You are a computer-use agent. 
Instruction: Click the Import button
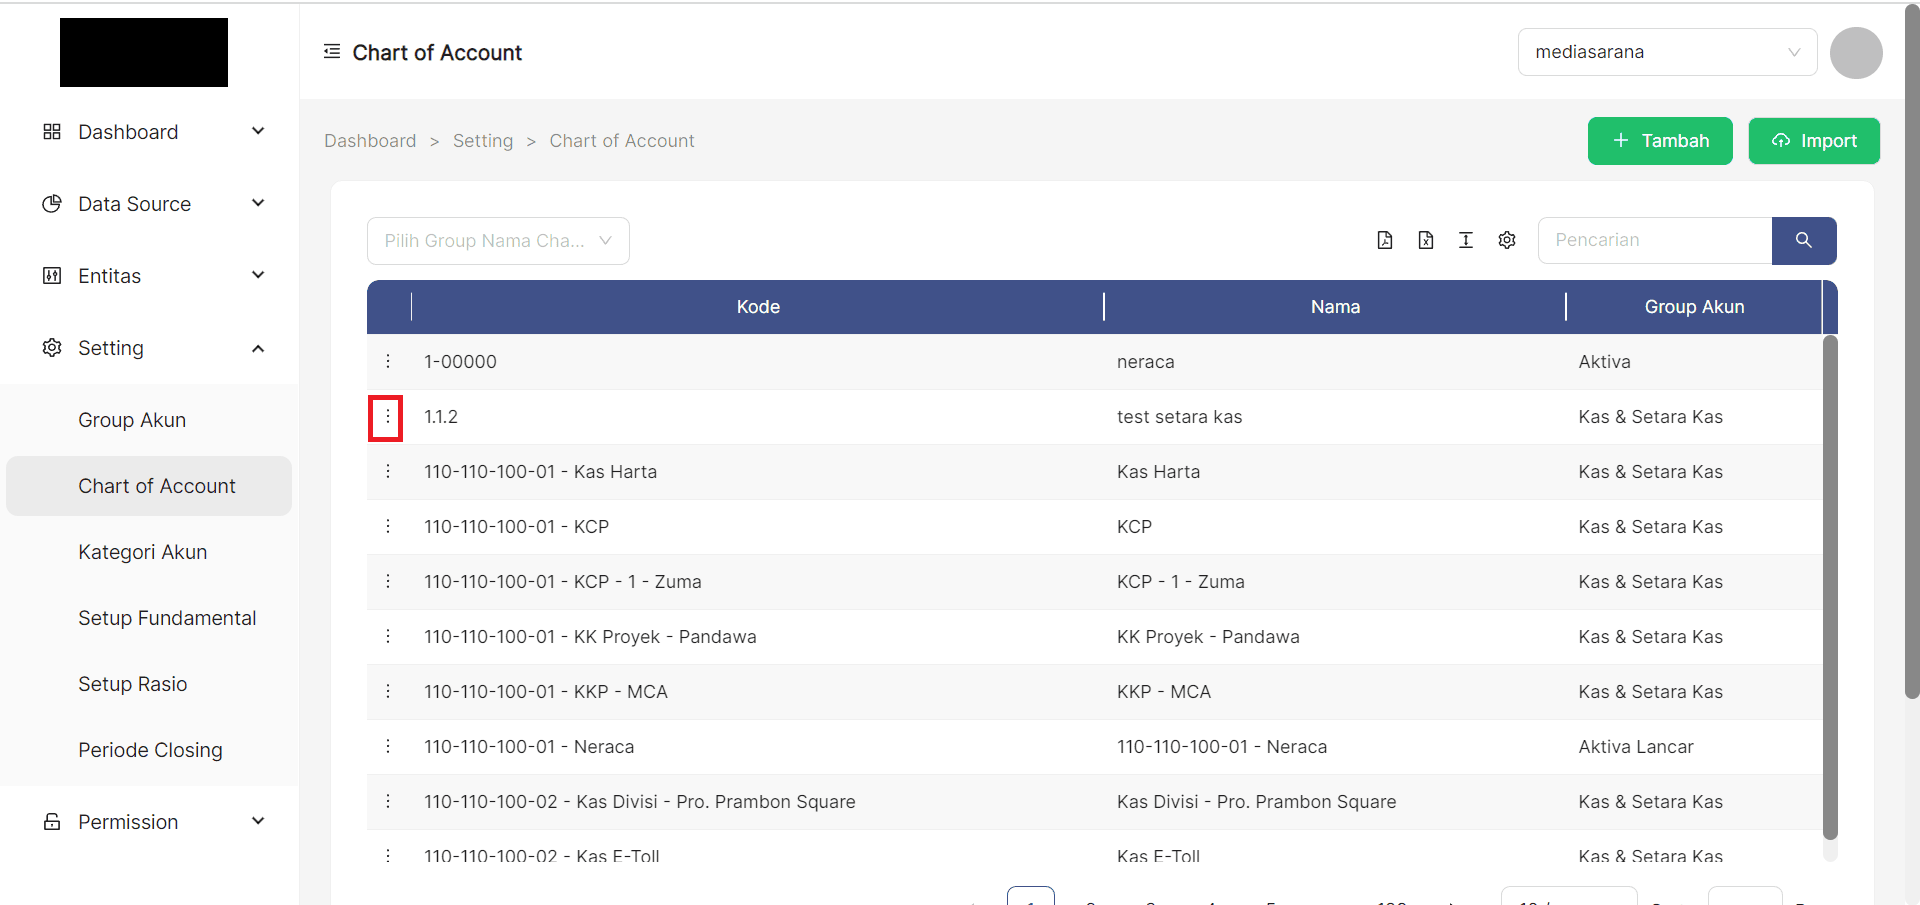pyautogui.click(x=1813, y=141)
